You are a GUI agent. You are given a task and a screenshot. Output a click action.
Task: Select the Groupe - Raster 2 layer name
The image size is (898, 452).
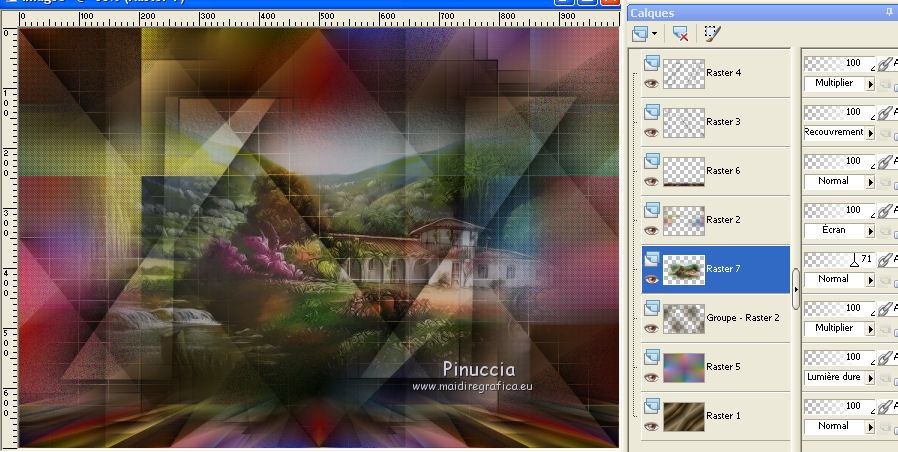click(x=743, y=318)
